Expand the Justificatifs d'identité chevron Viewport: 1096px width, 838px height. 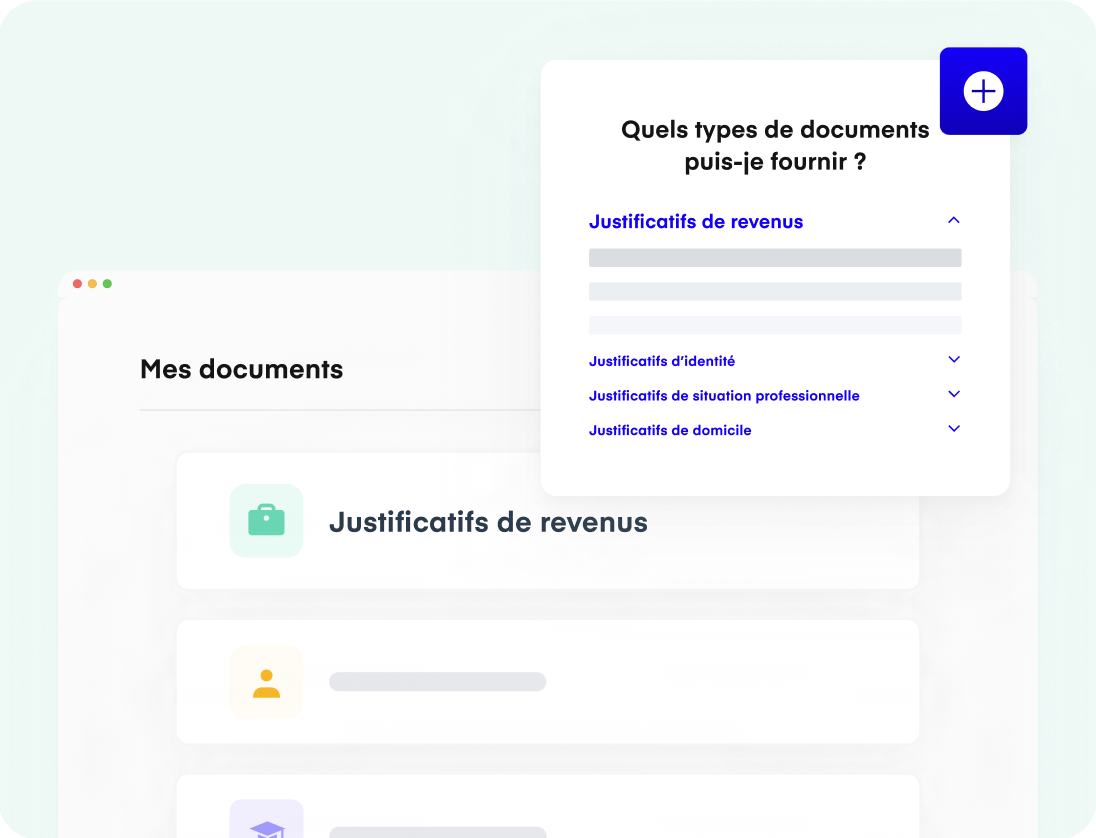coord(953,360)
